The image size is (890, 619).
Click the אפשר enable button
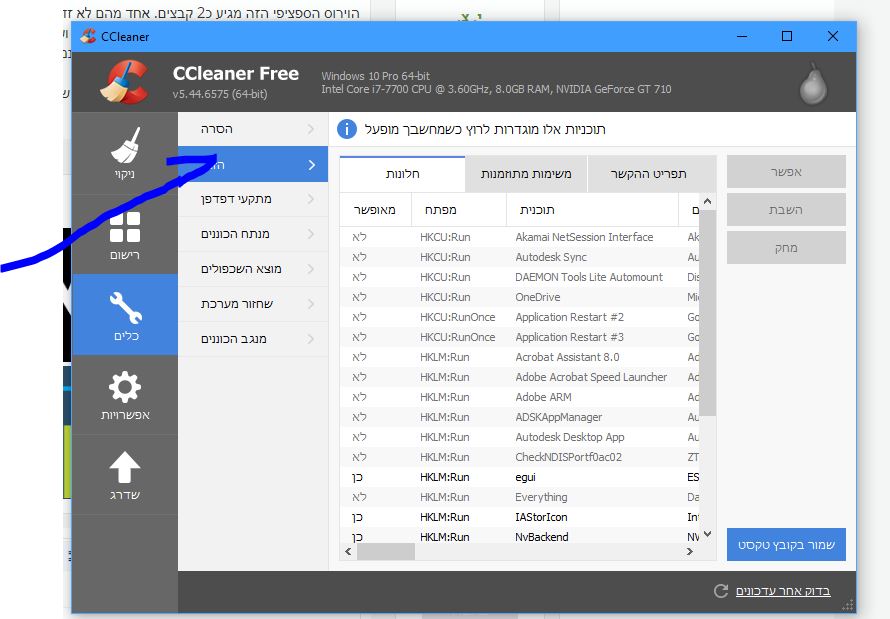click(x=786, y=172)
